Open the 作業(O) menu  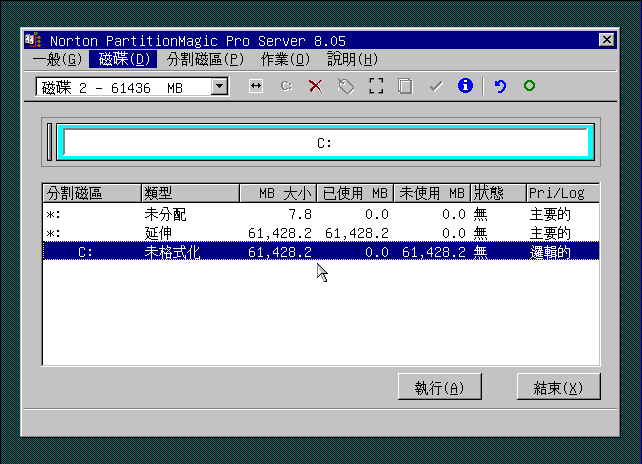pyautogui.click(x=284, y=59)
